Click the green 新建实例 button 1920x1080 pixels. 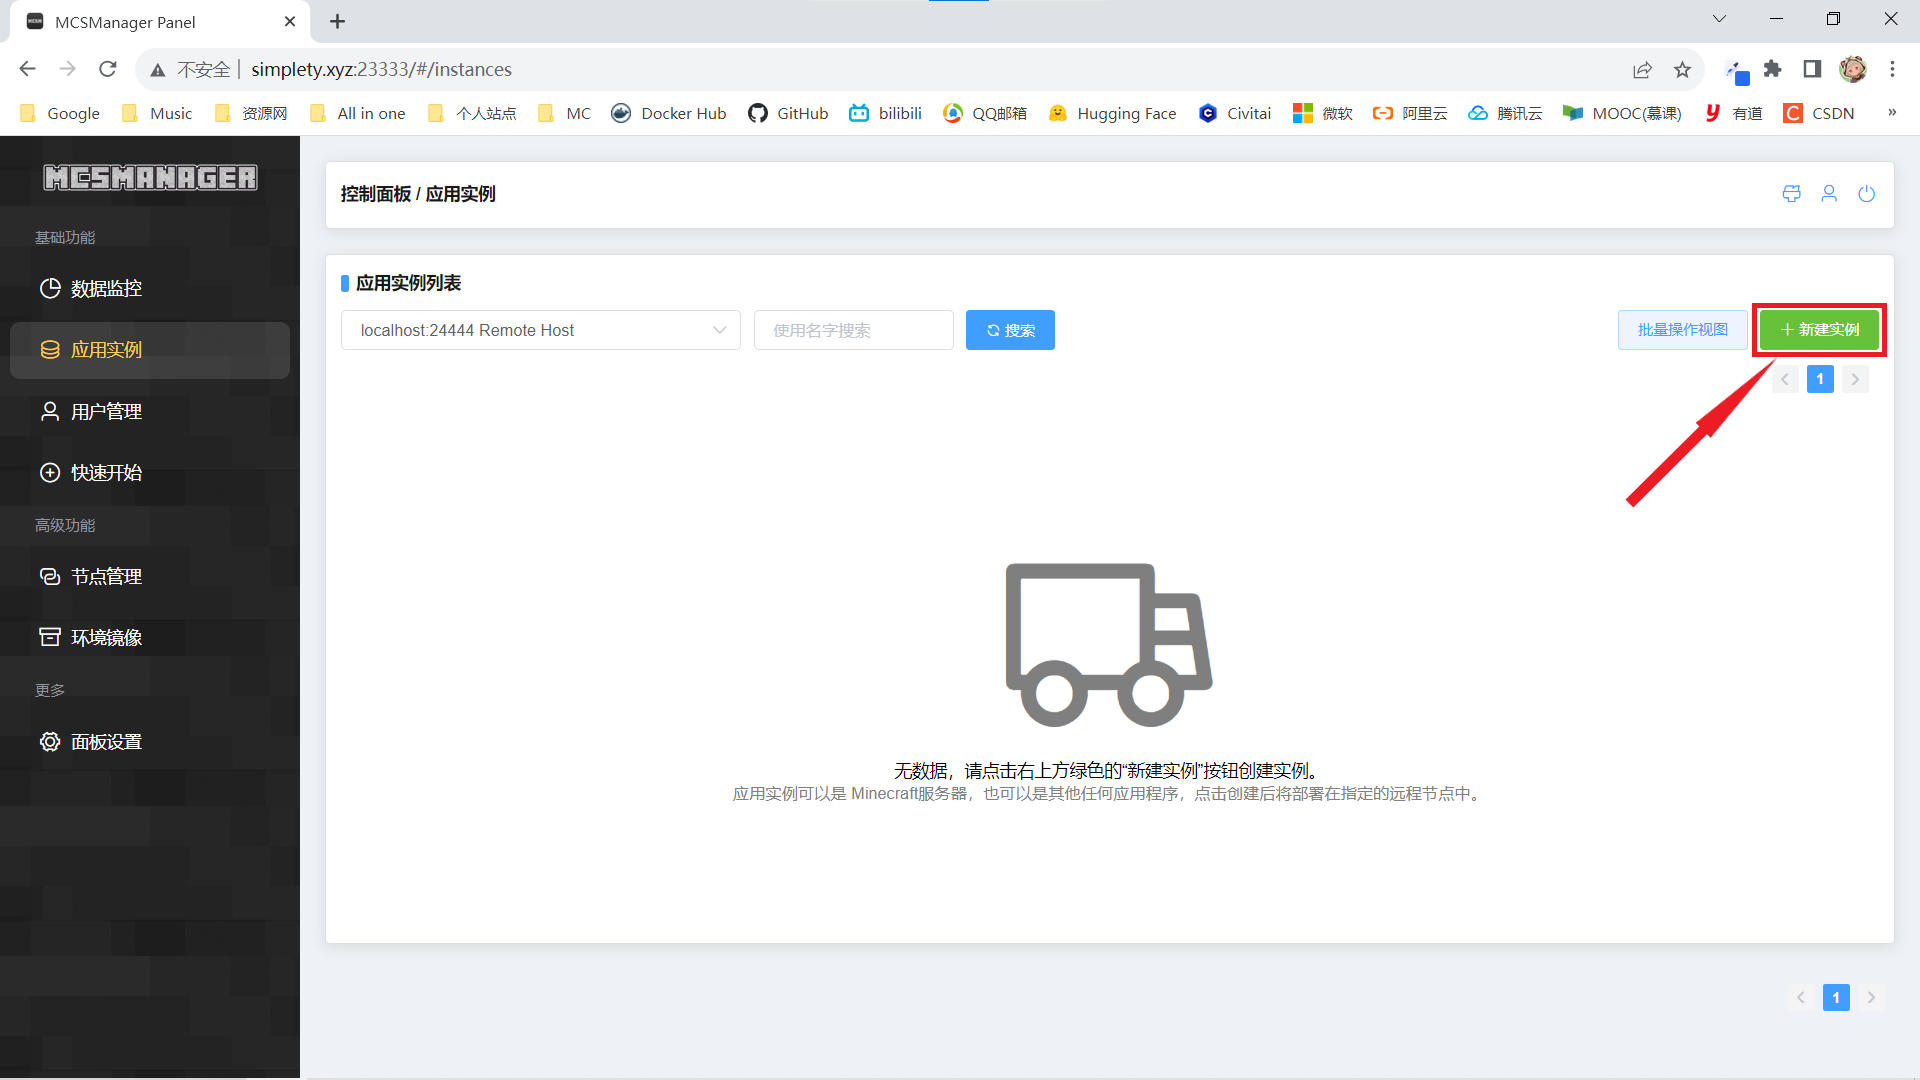click(x=1819, y=330)
